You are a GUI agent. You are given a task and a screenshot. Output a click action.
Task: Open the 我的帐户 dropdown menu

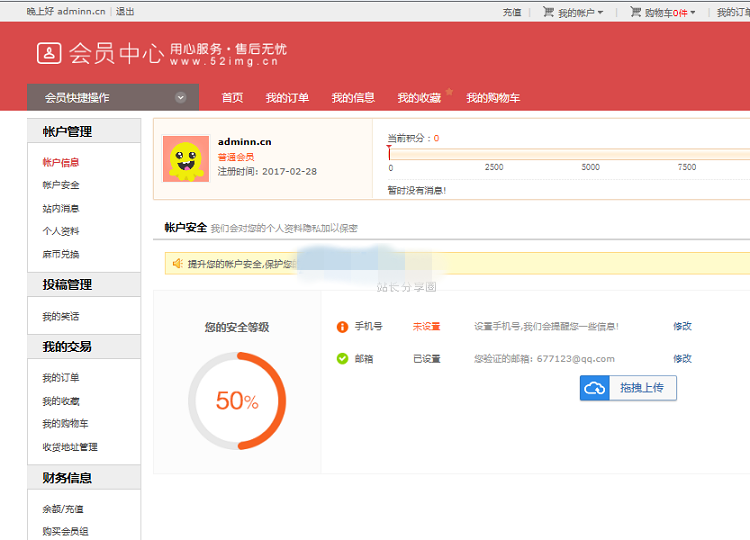580,12
